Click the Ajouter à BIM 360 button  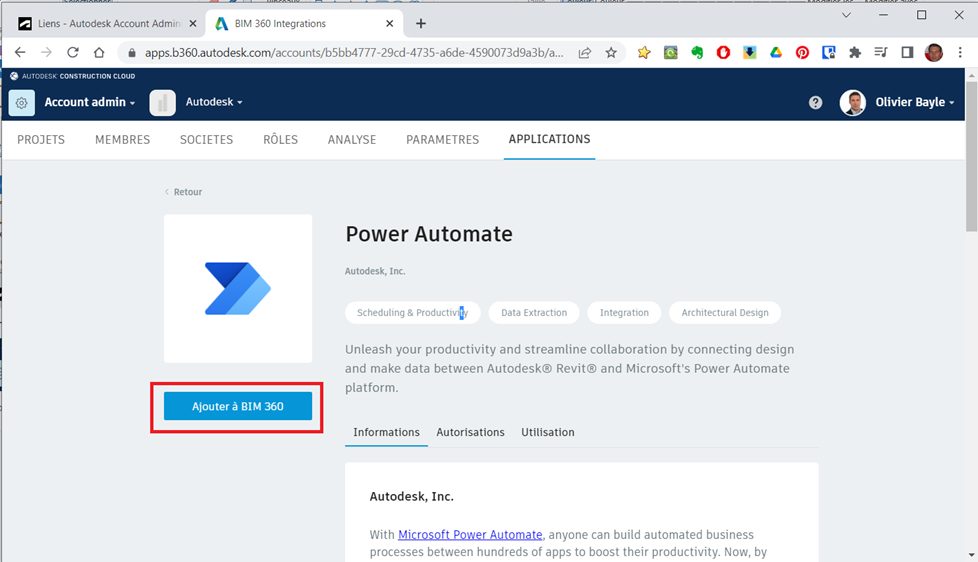pyautogui.click(x=238, y=406)
